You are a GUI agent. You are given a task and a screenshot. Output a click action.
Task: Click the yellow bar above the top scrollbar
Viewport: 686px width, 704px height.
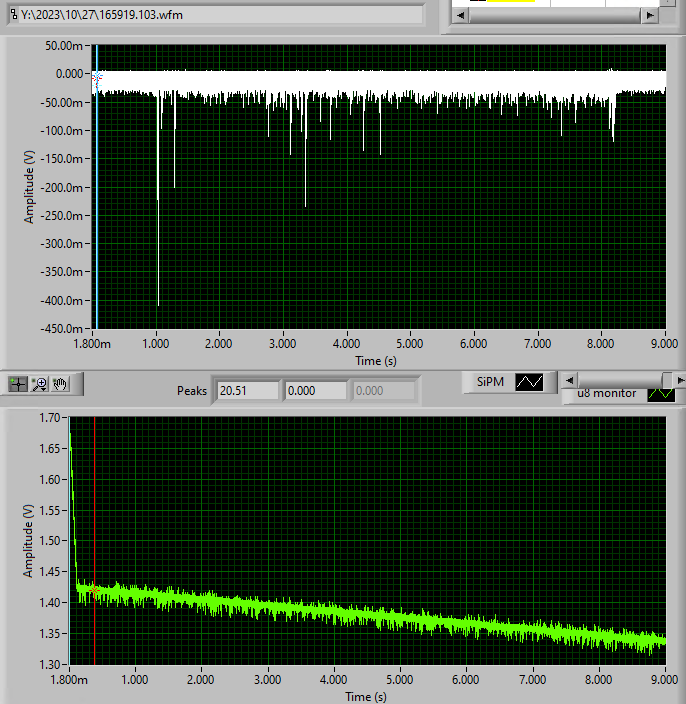click(511, 1)
